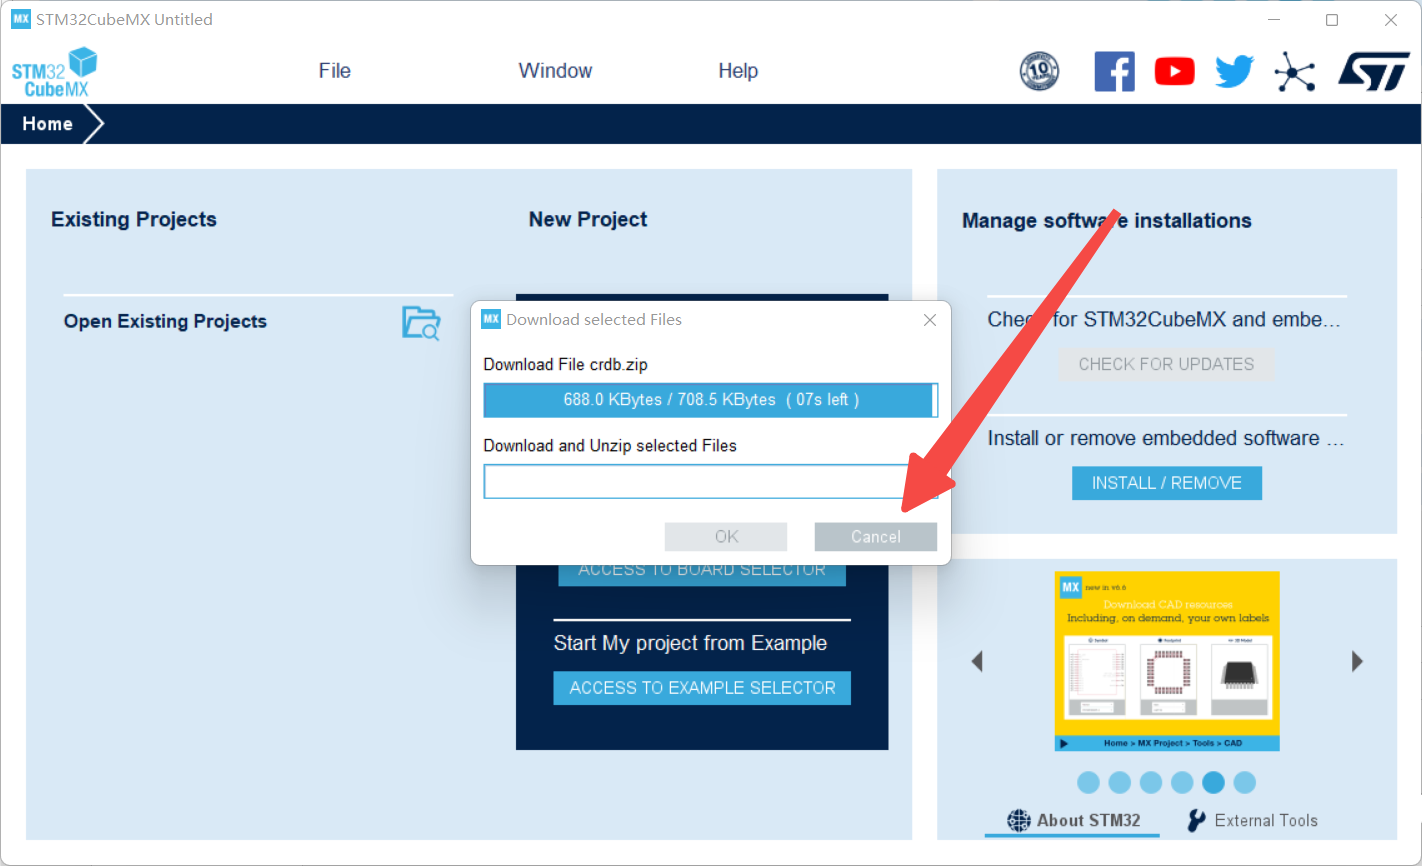Image resolution: width=1422 pixels, height=866 pixels.
Task: Click the crdb.zip download progress bar
Action: tap(711, 400)
